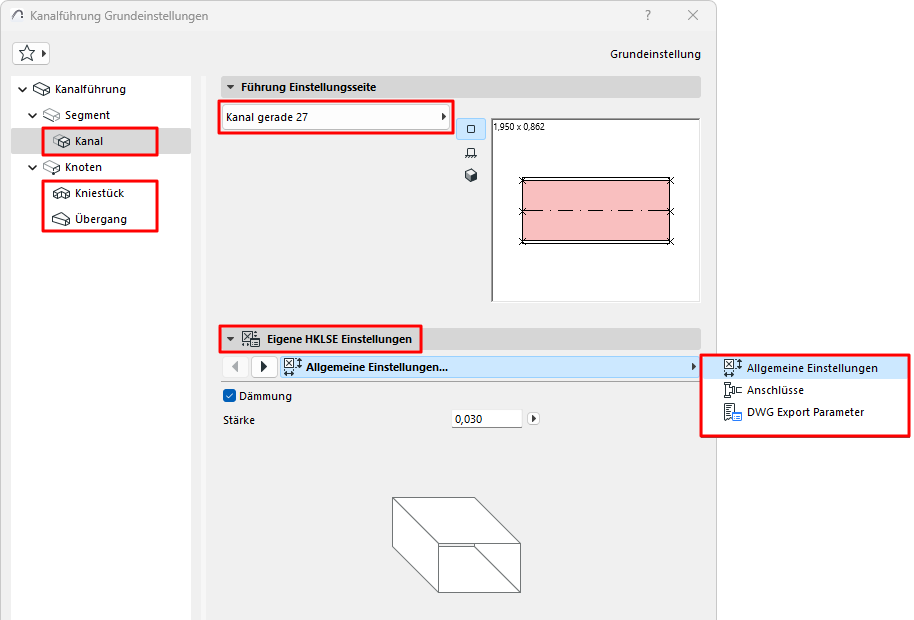The width and height of the screenshot is (914, 620).
Task: Choose Allgemeine Einstellungen in popup menu
Action: coord(805,368)
